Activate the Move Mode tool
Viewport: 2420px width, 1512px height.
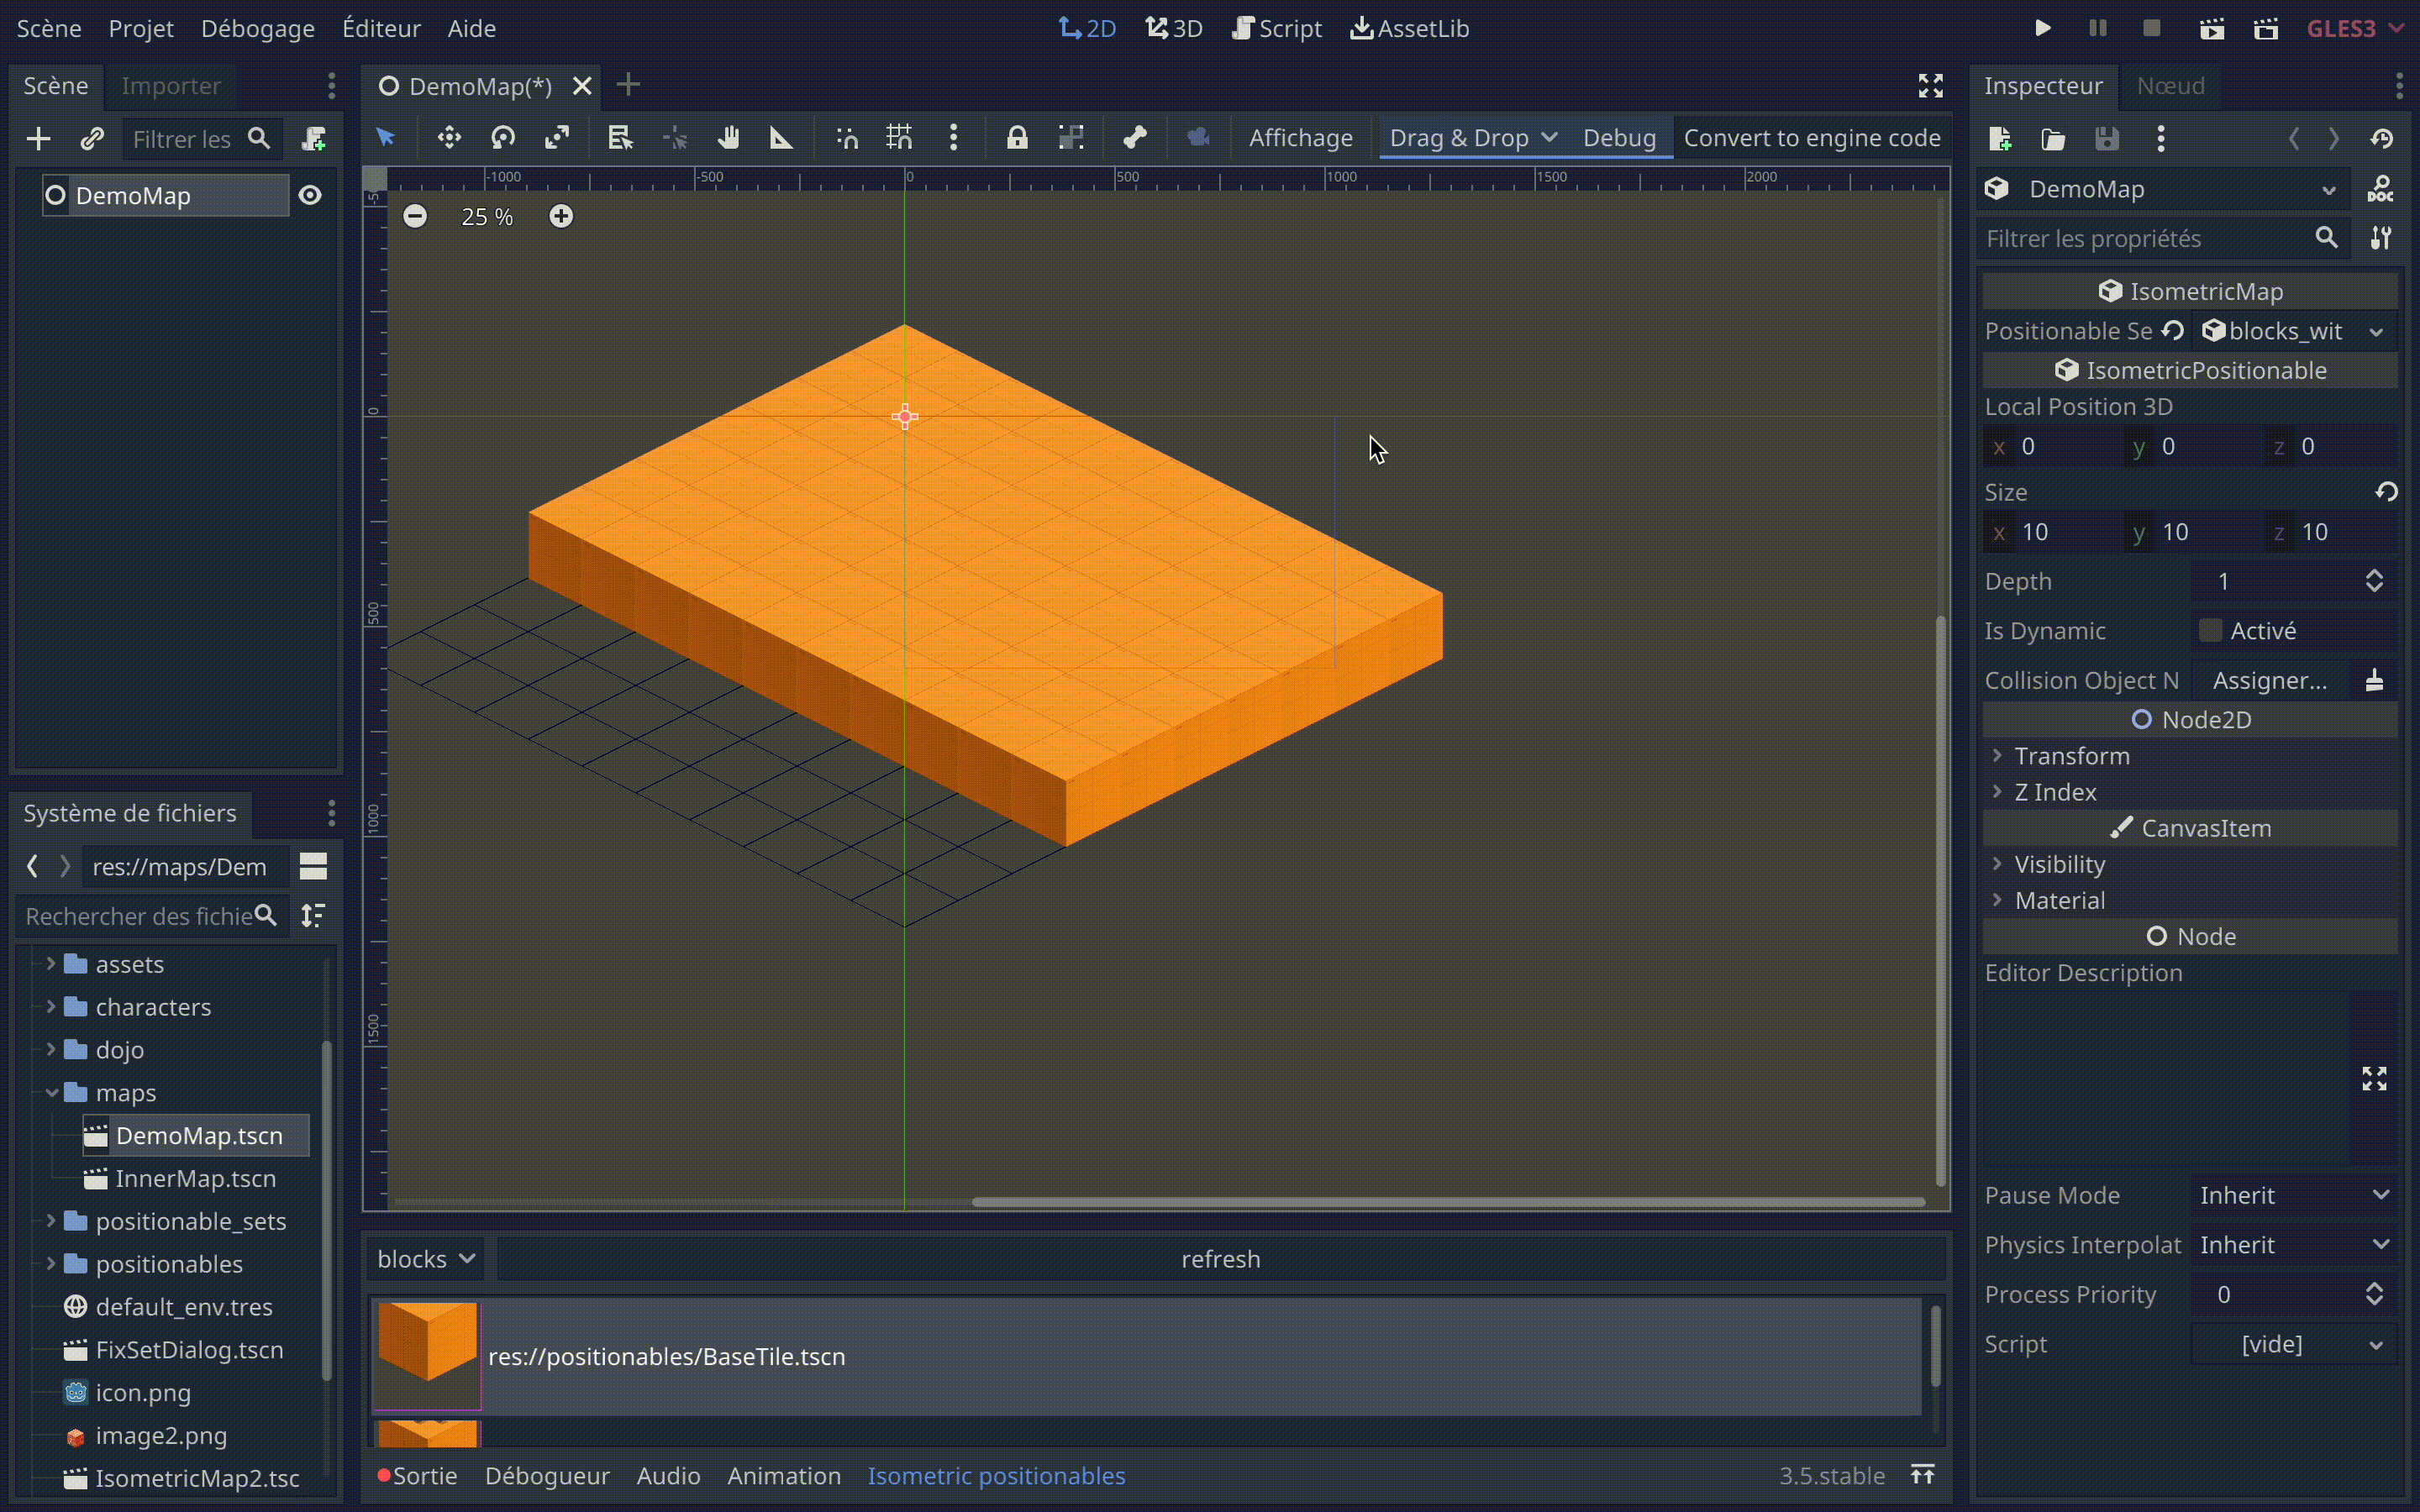click(x=449, y=138)
